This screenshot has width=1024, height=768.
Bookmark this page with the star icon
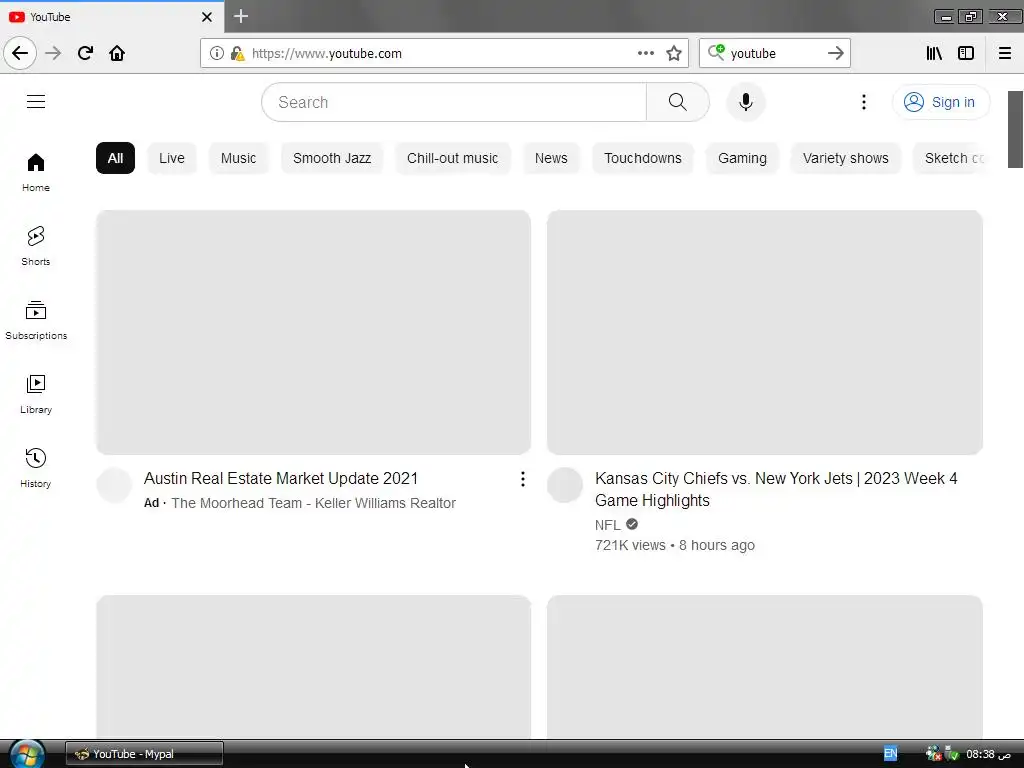pos(674,53)
